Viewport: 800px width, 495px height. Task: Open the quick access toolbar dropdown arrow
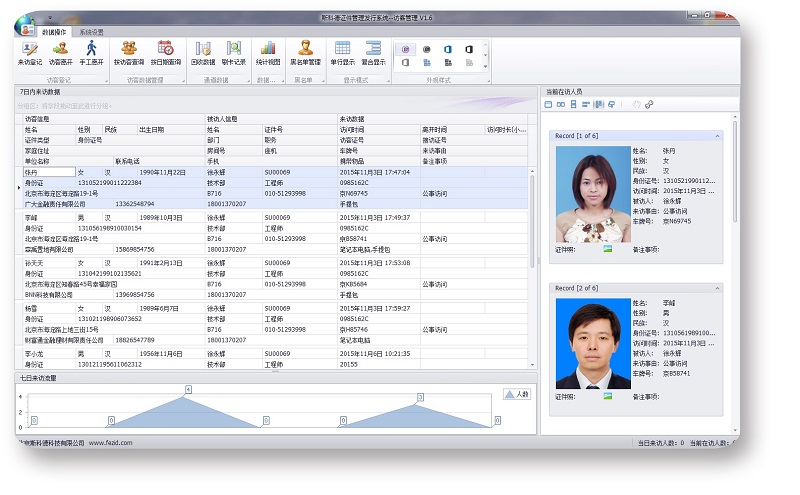click(50, 18)
